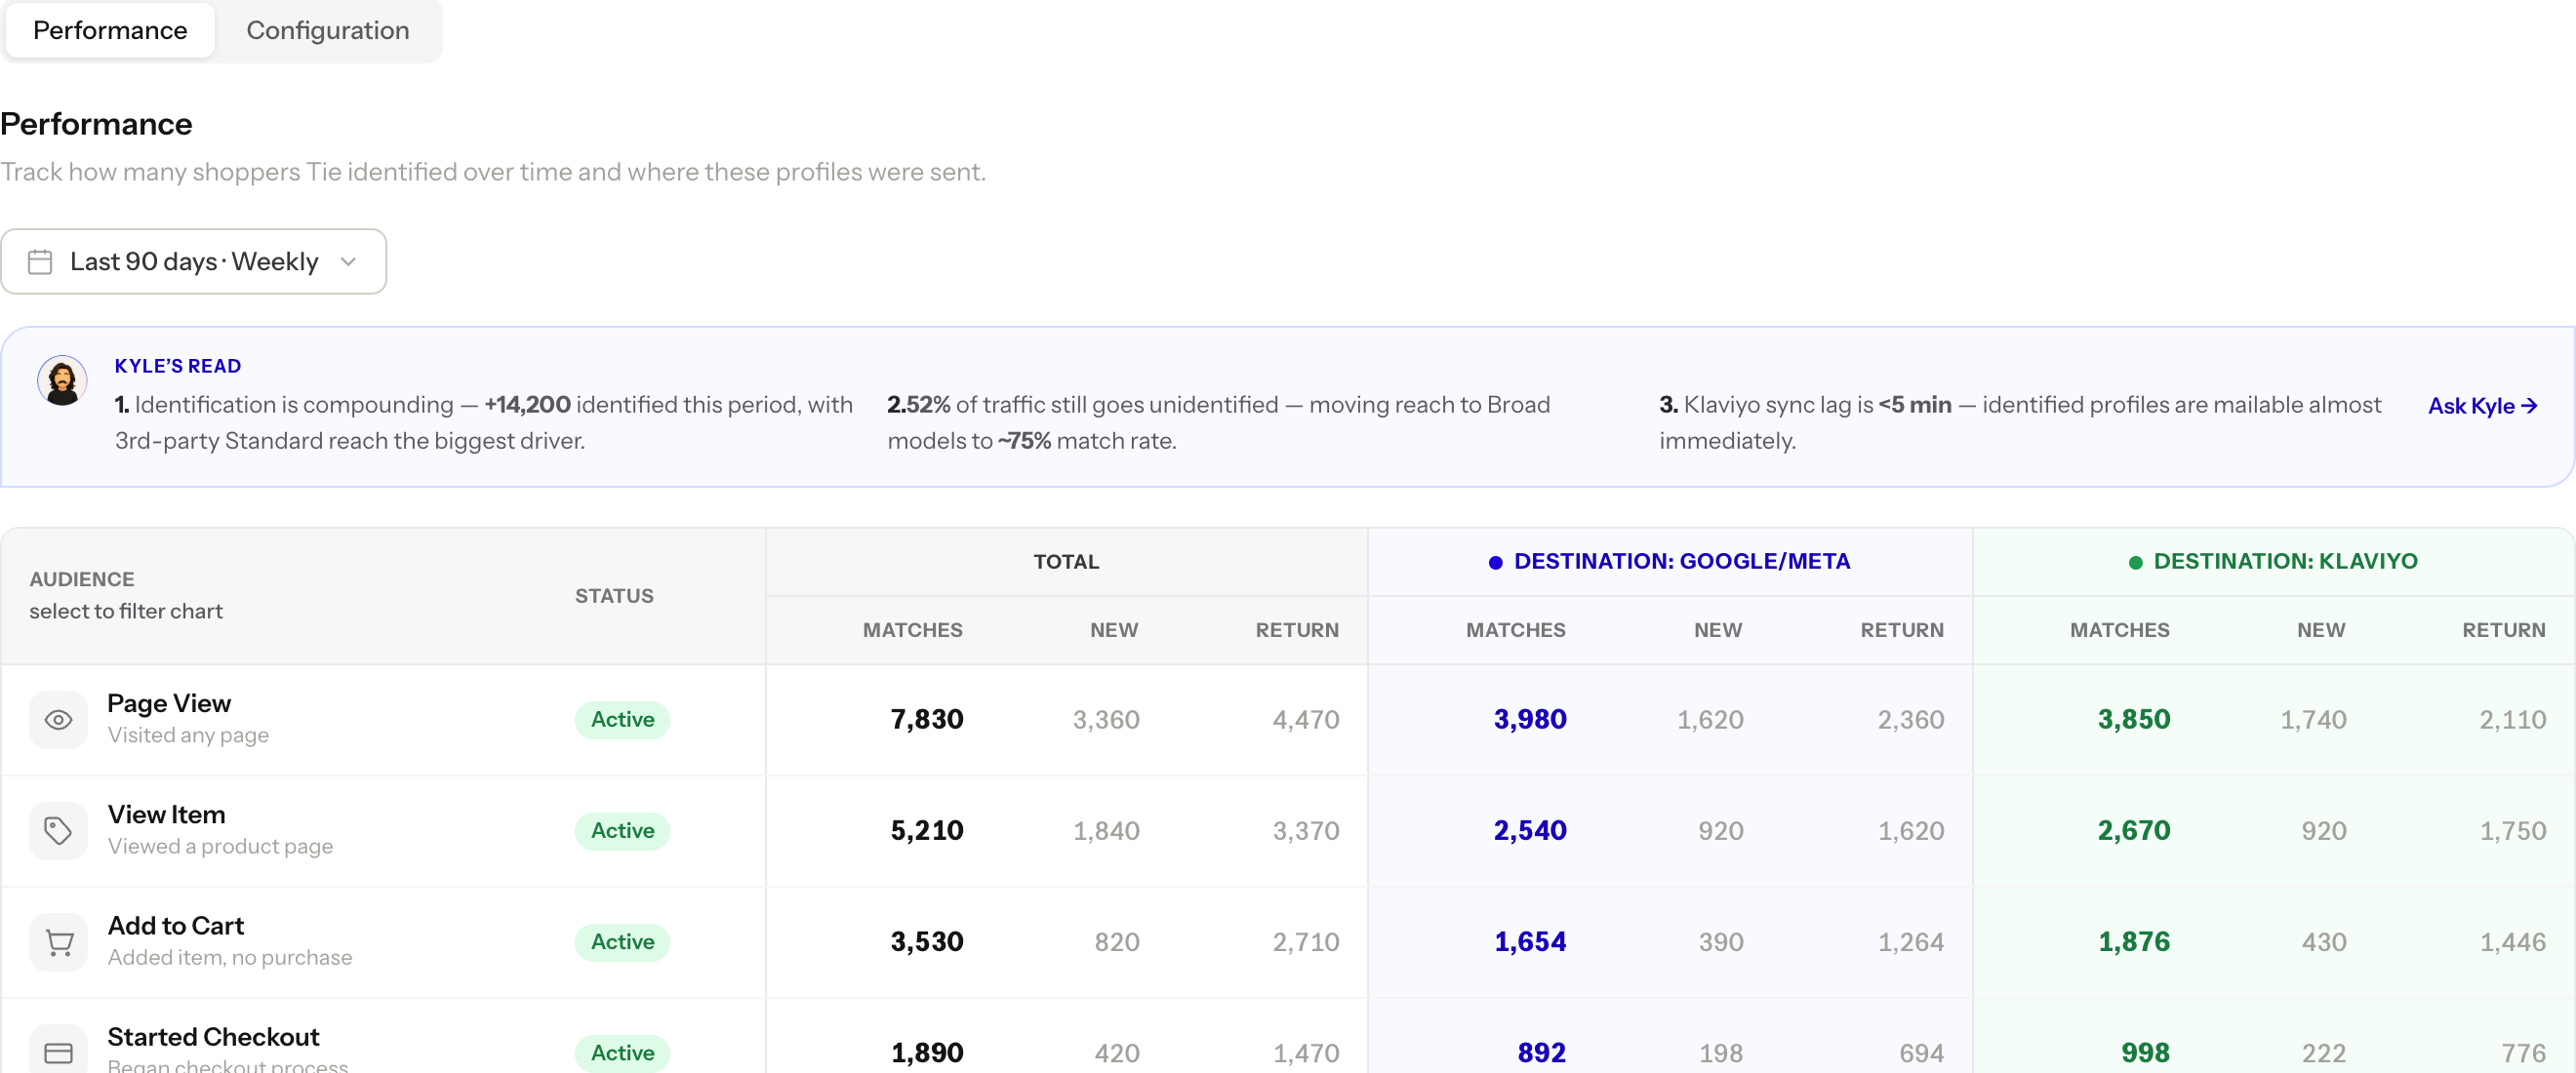Screen dimensions: 2576x1073
Task: Click total return value 4,470
Action: click(1305, 719)
